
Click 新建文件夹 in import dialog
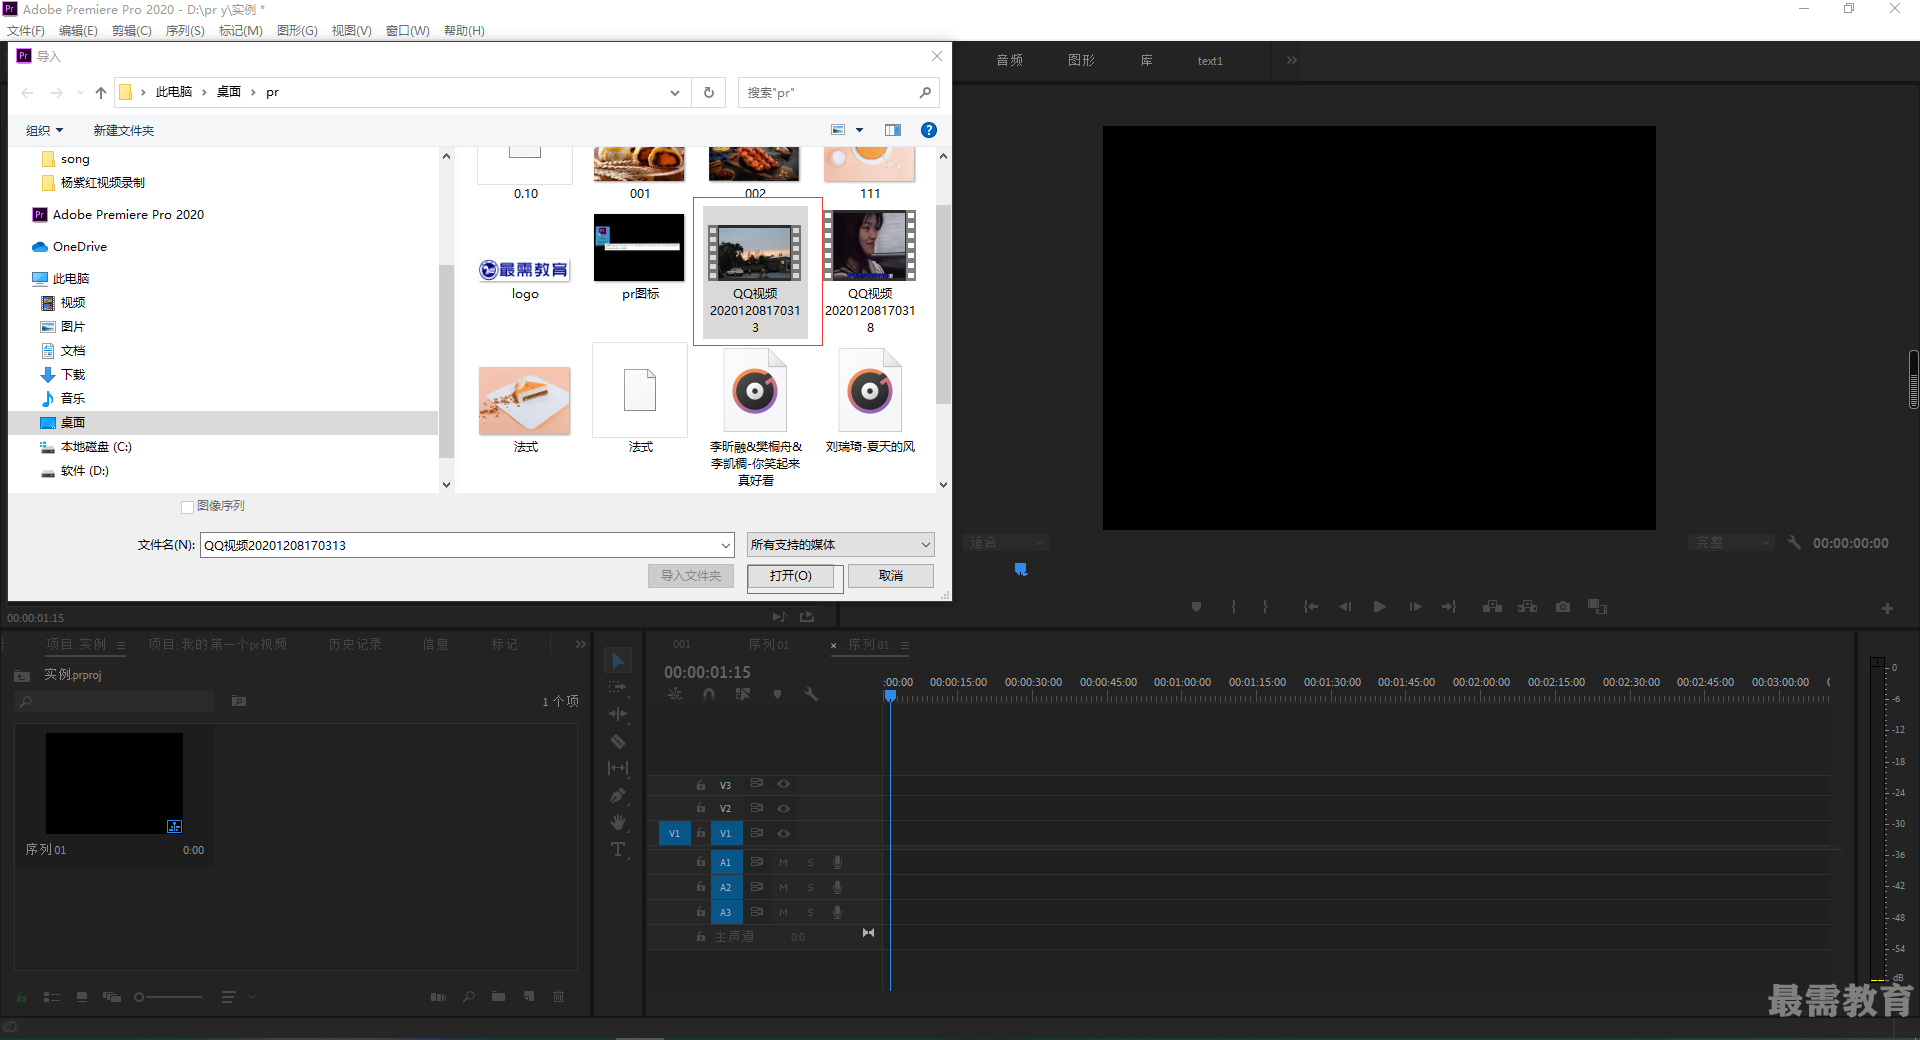coord(124,131)
